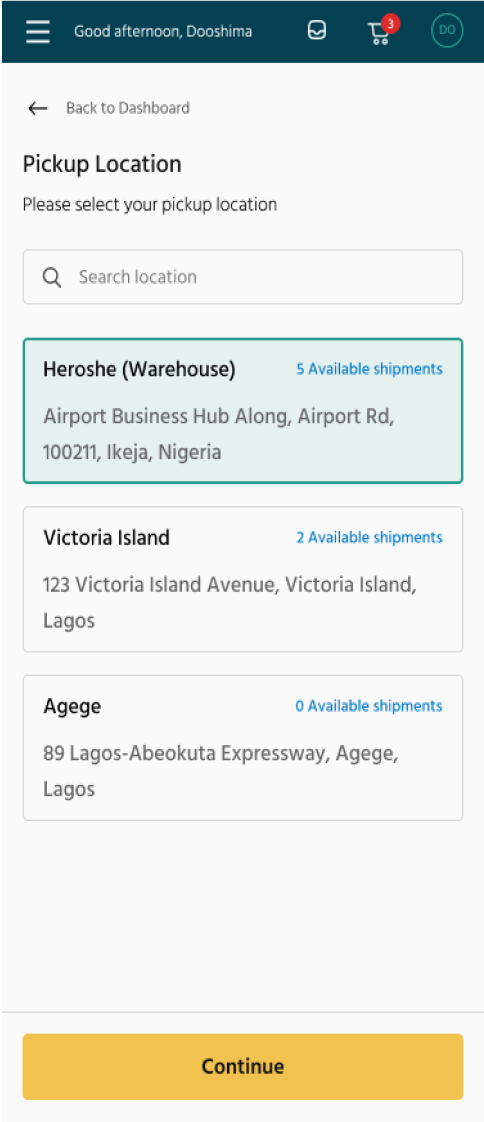Select Agege pickup location

click(x=243, y=748)
